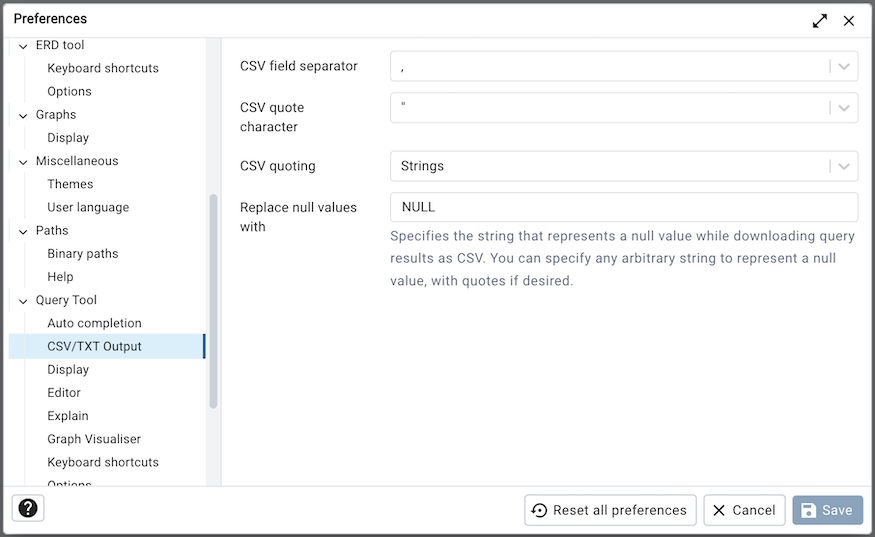
Task: Close the Preferences dialog with X icon
Action: tap(848, 20)
